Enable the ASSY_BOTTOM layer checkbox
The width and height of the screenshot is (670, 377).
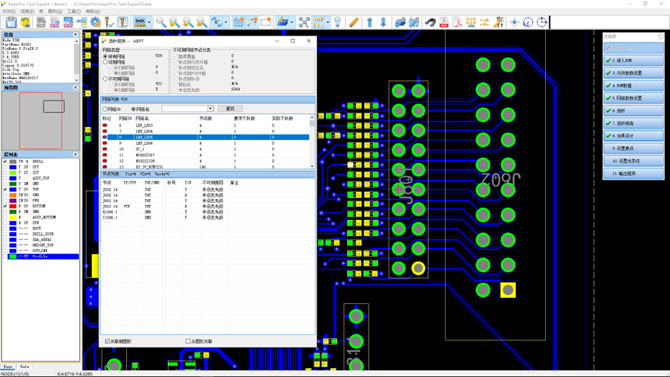5,217
